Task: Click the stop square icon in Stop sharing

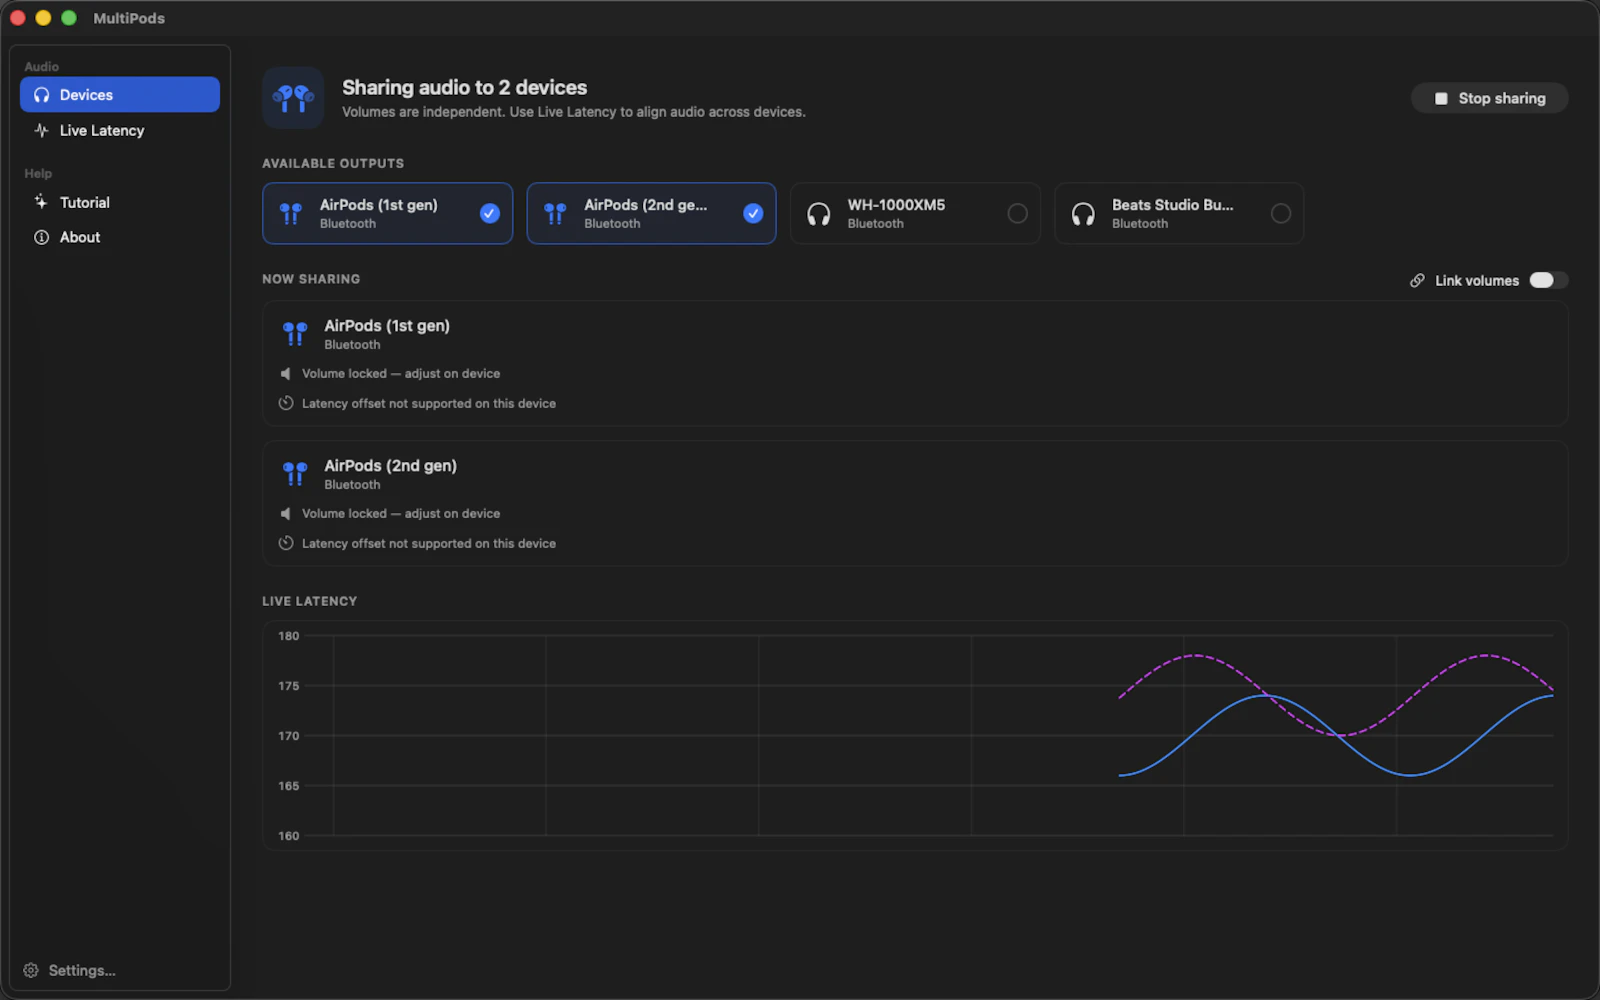Action: (x=1441, y=98)
